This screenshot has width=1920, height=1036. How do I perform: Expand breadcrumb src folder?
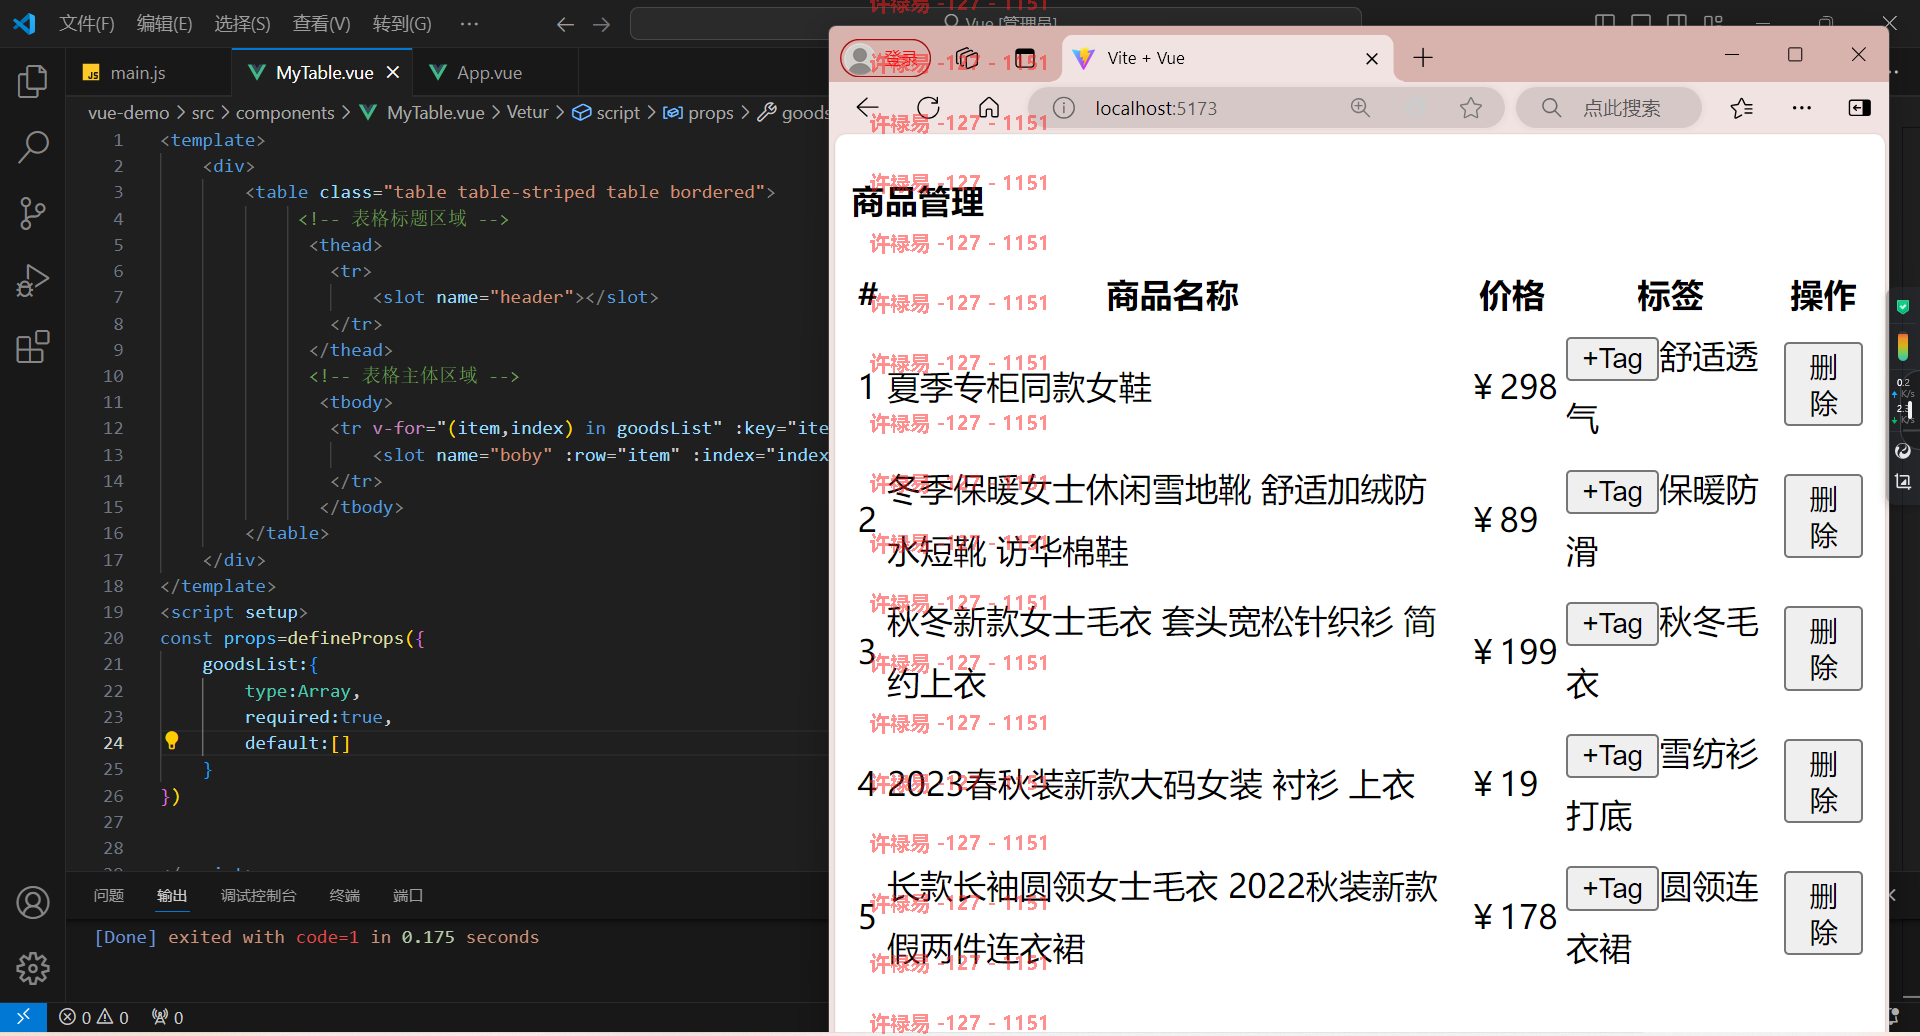tap(203, 113)
